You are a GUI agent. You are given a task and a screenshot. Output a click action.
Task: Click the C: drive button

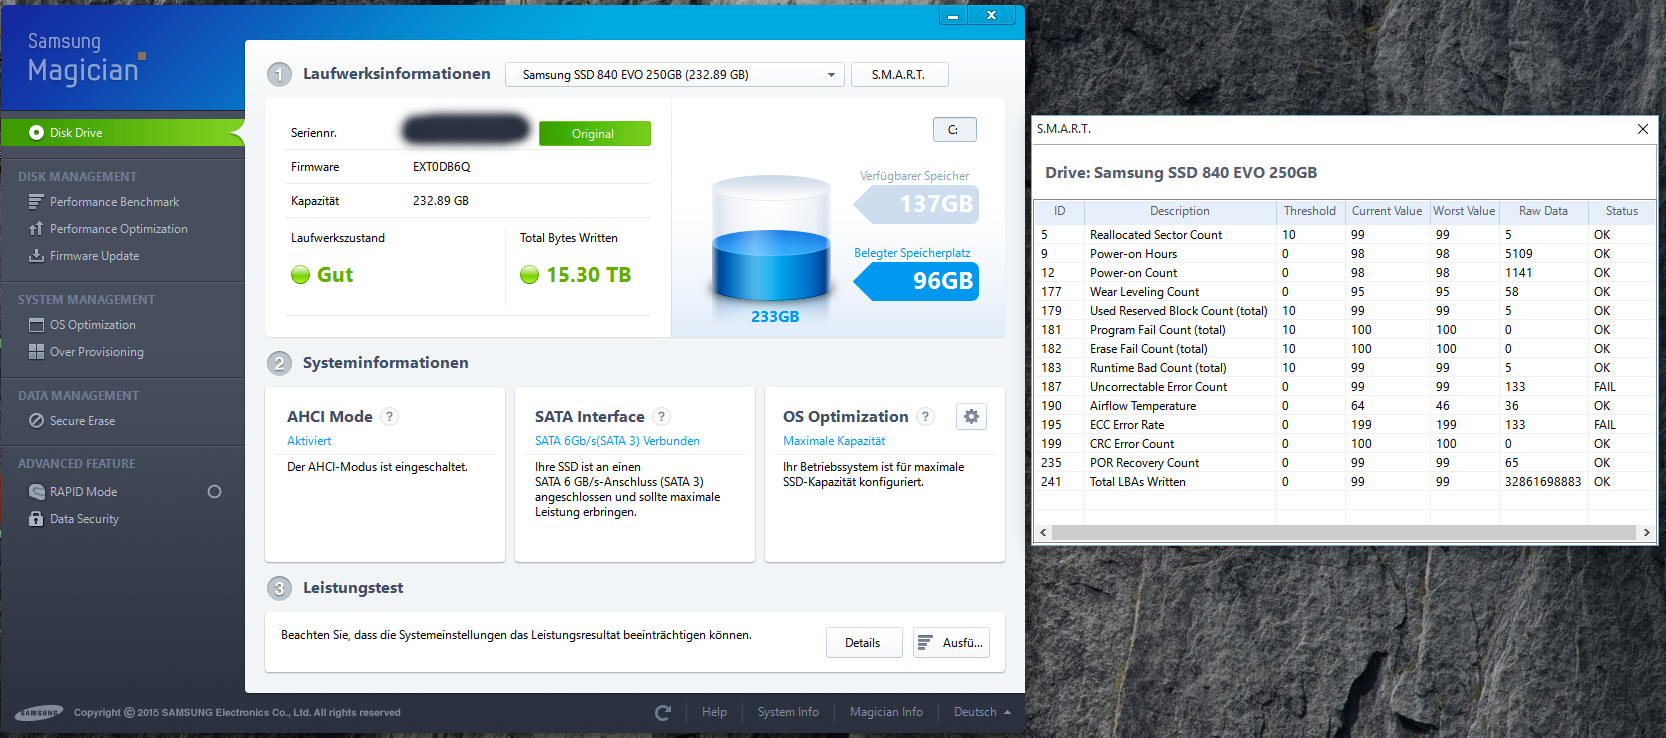(954, 129)
